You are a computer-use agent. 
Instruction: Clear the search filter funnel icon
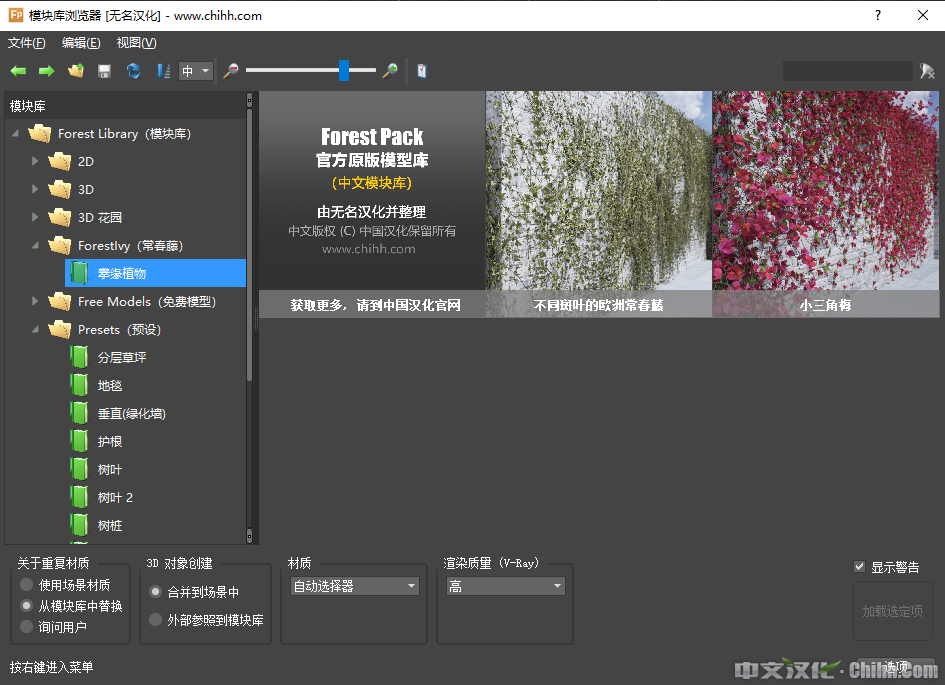(x=927, y=71)
